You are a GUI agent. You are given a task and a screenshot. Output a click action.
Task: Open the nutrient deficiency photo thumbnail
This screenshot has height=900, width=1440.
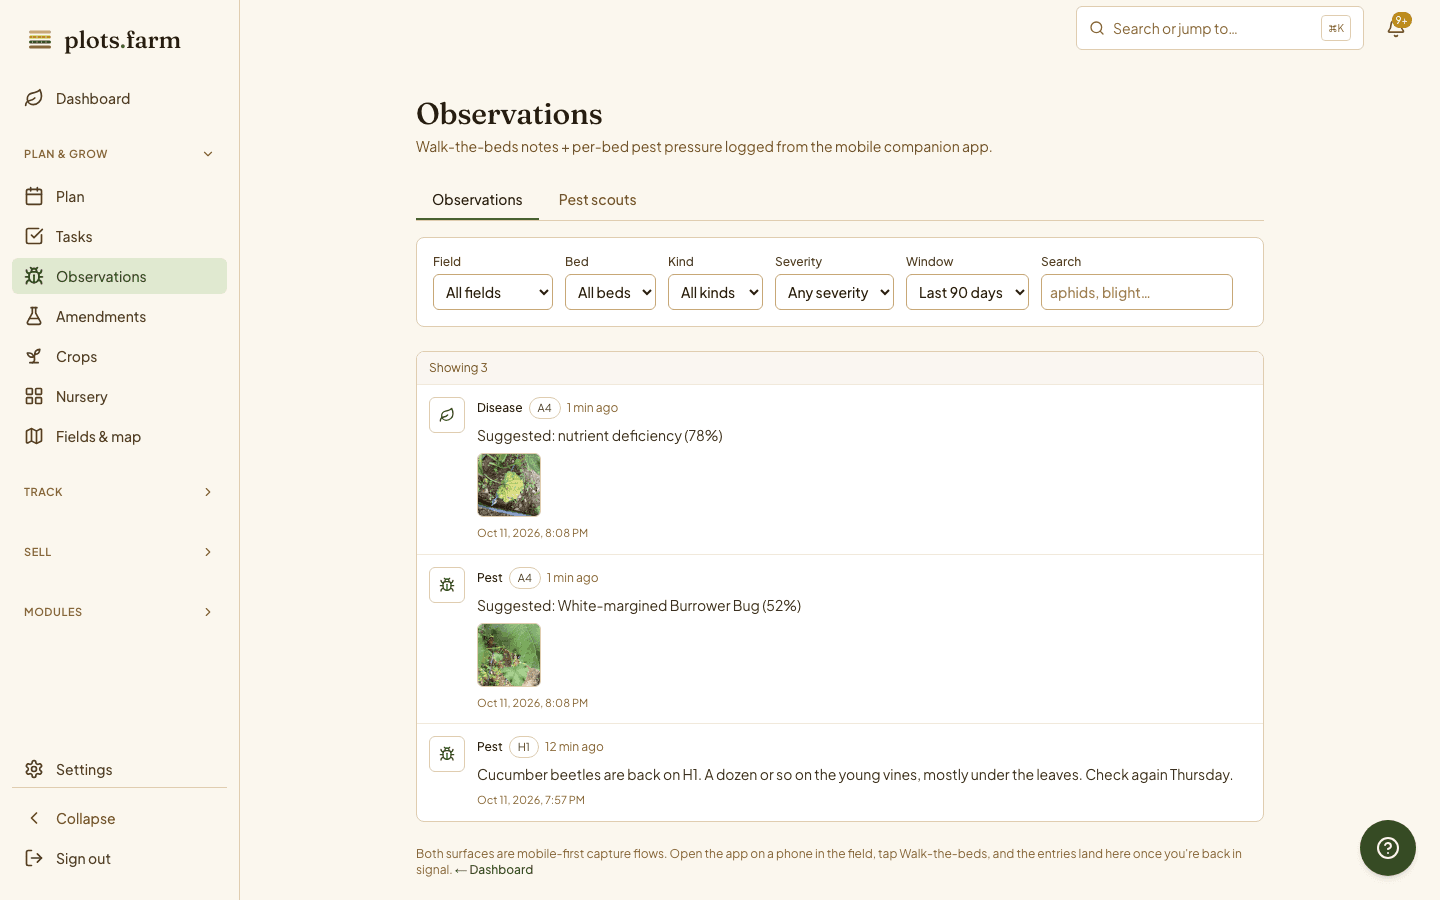click(x=509, y=485)
